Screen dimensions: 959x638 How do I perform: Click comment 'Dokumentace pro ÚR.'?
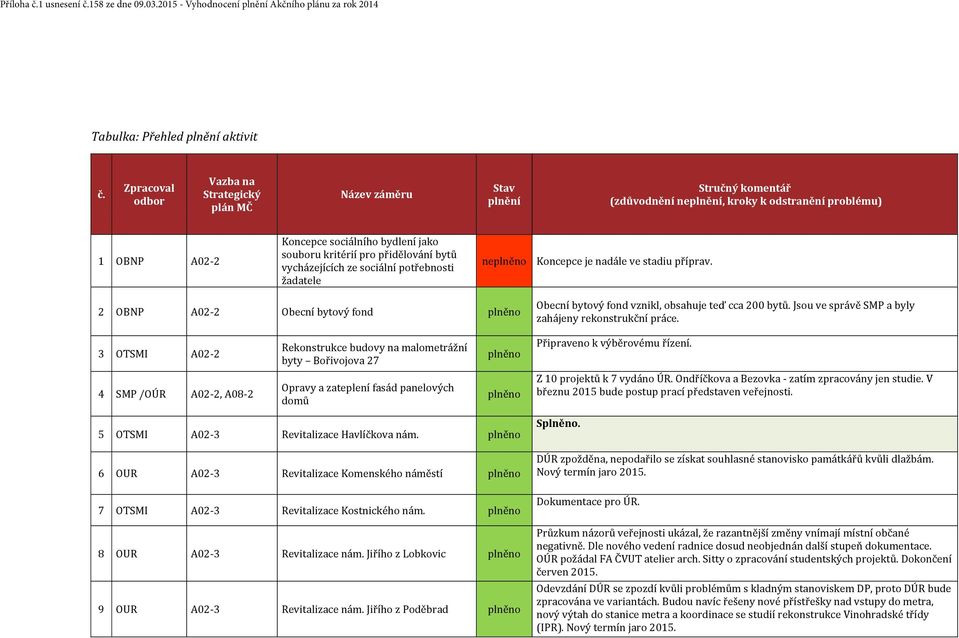pyautogui.click(x=588, y=502)
